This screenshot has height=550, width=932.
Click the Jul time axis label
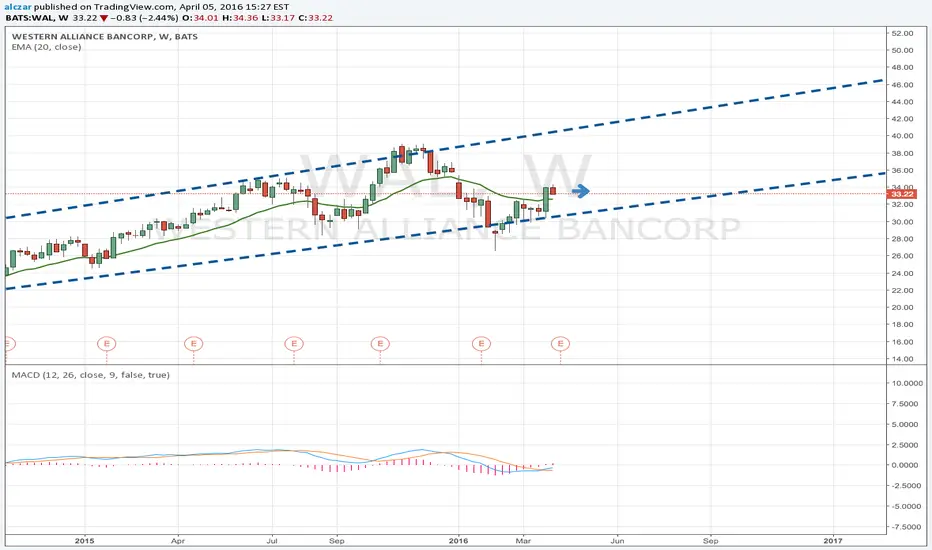pyautogui.click(x=272, y=541)
